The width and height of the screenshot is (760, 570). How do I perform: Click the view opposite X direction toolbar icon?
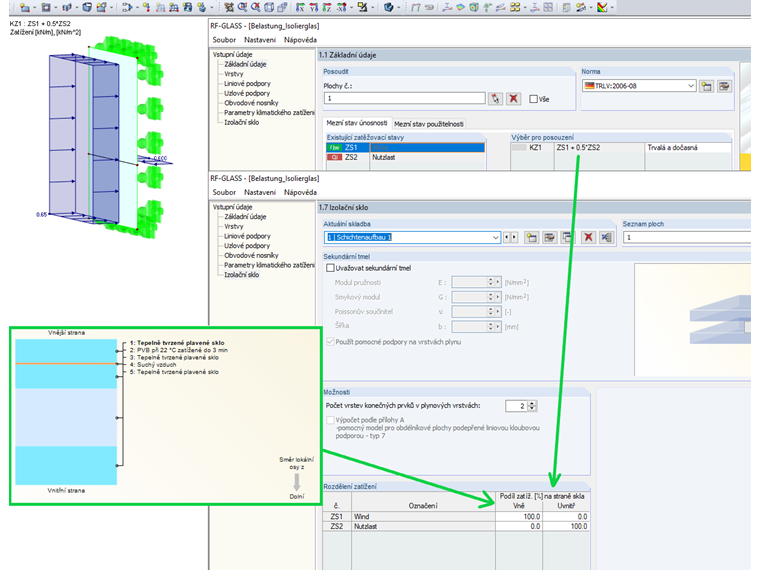tap(341, 7)
